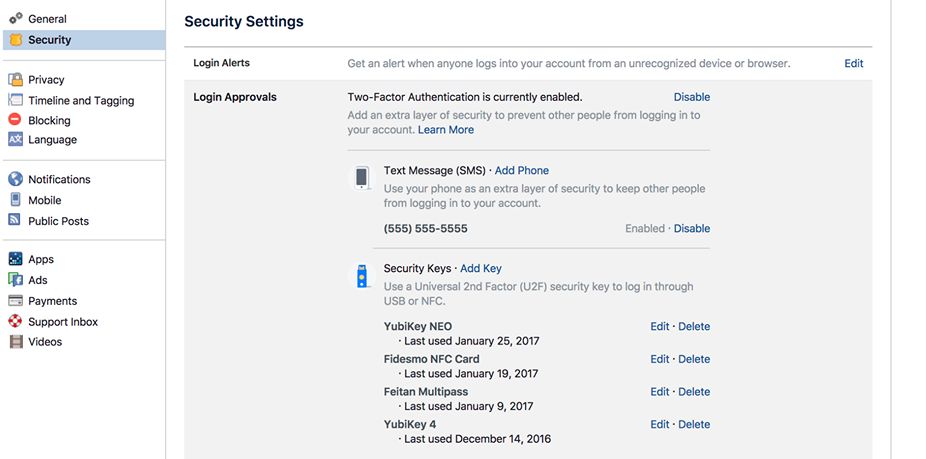Disable Two-Factor Authentication
The height and width of the screenshot is (459, 926).
[x=691, y=97]
